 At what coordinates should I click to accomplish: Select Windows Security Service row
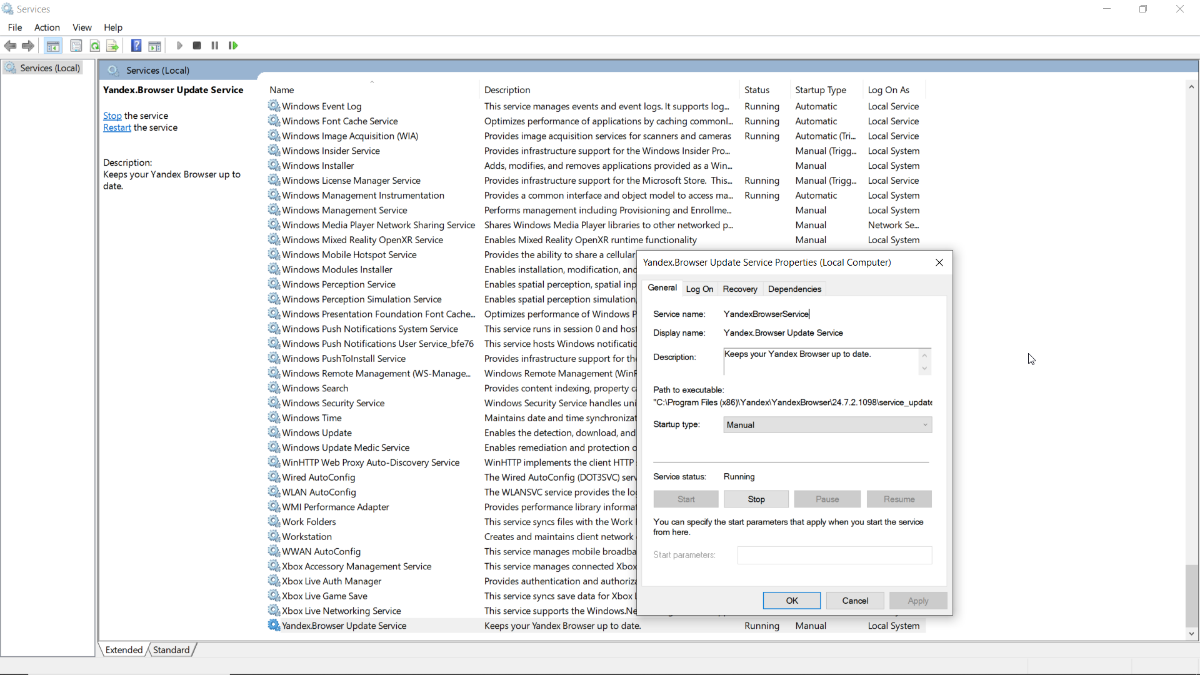pos(451,403)
